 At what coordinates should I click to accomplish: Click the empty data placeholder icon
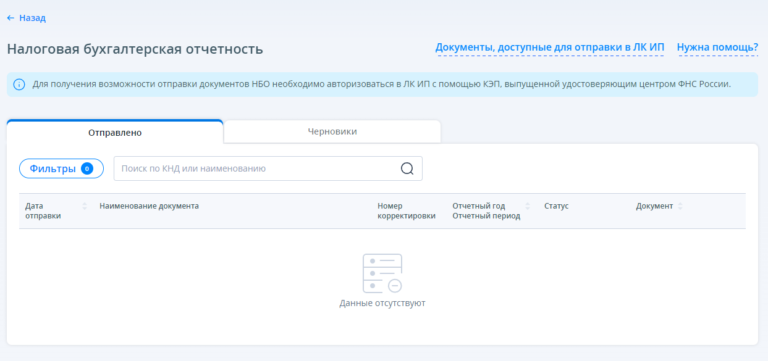[x=383, y=273]
